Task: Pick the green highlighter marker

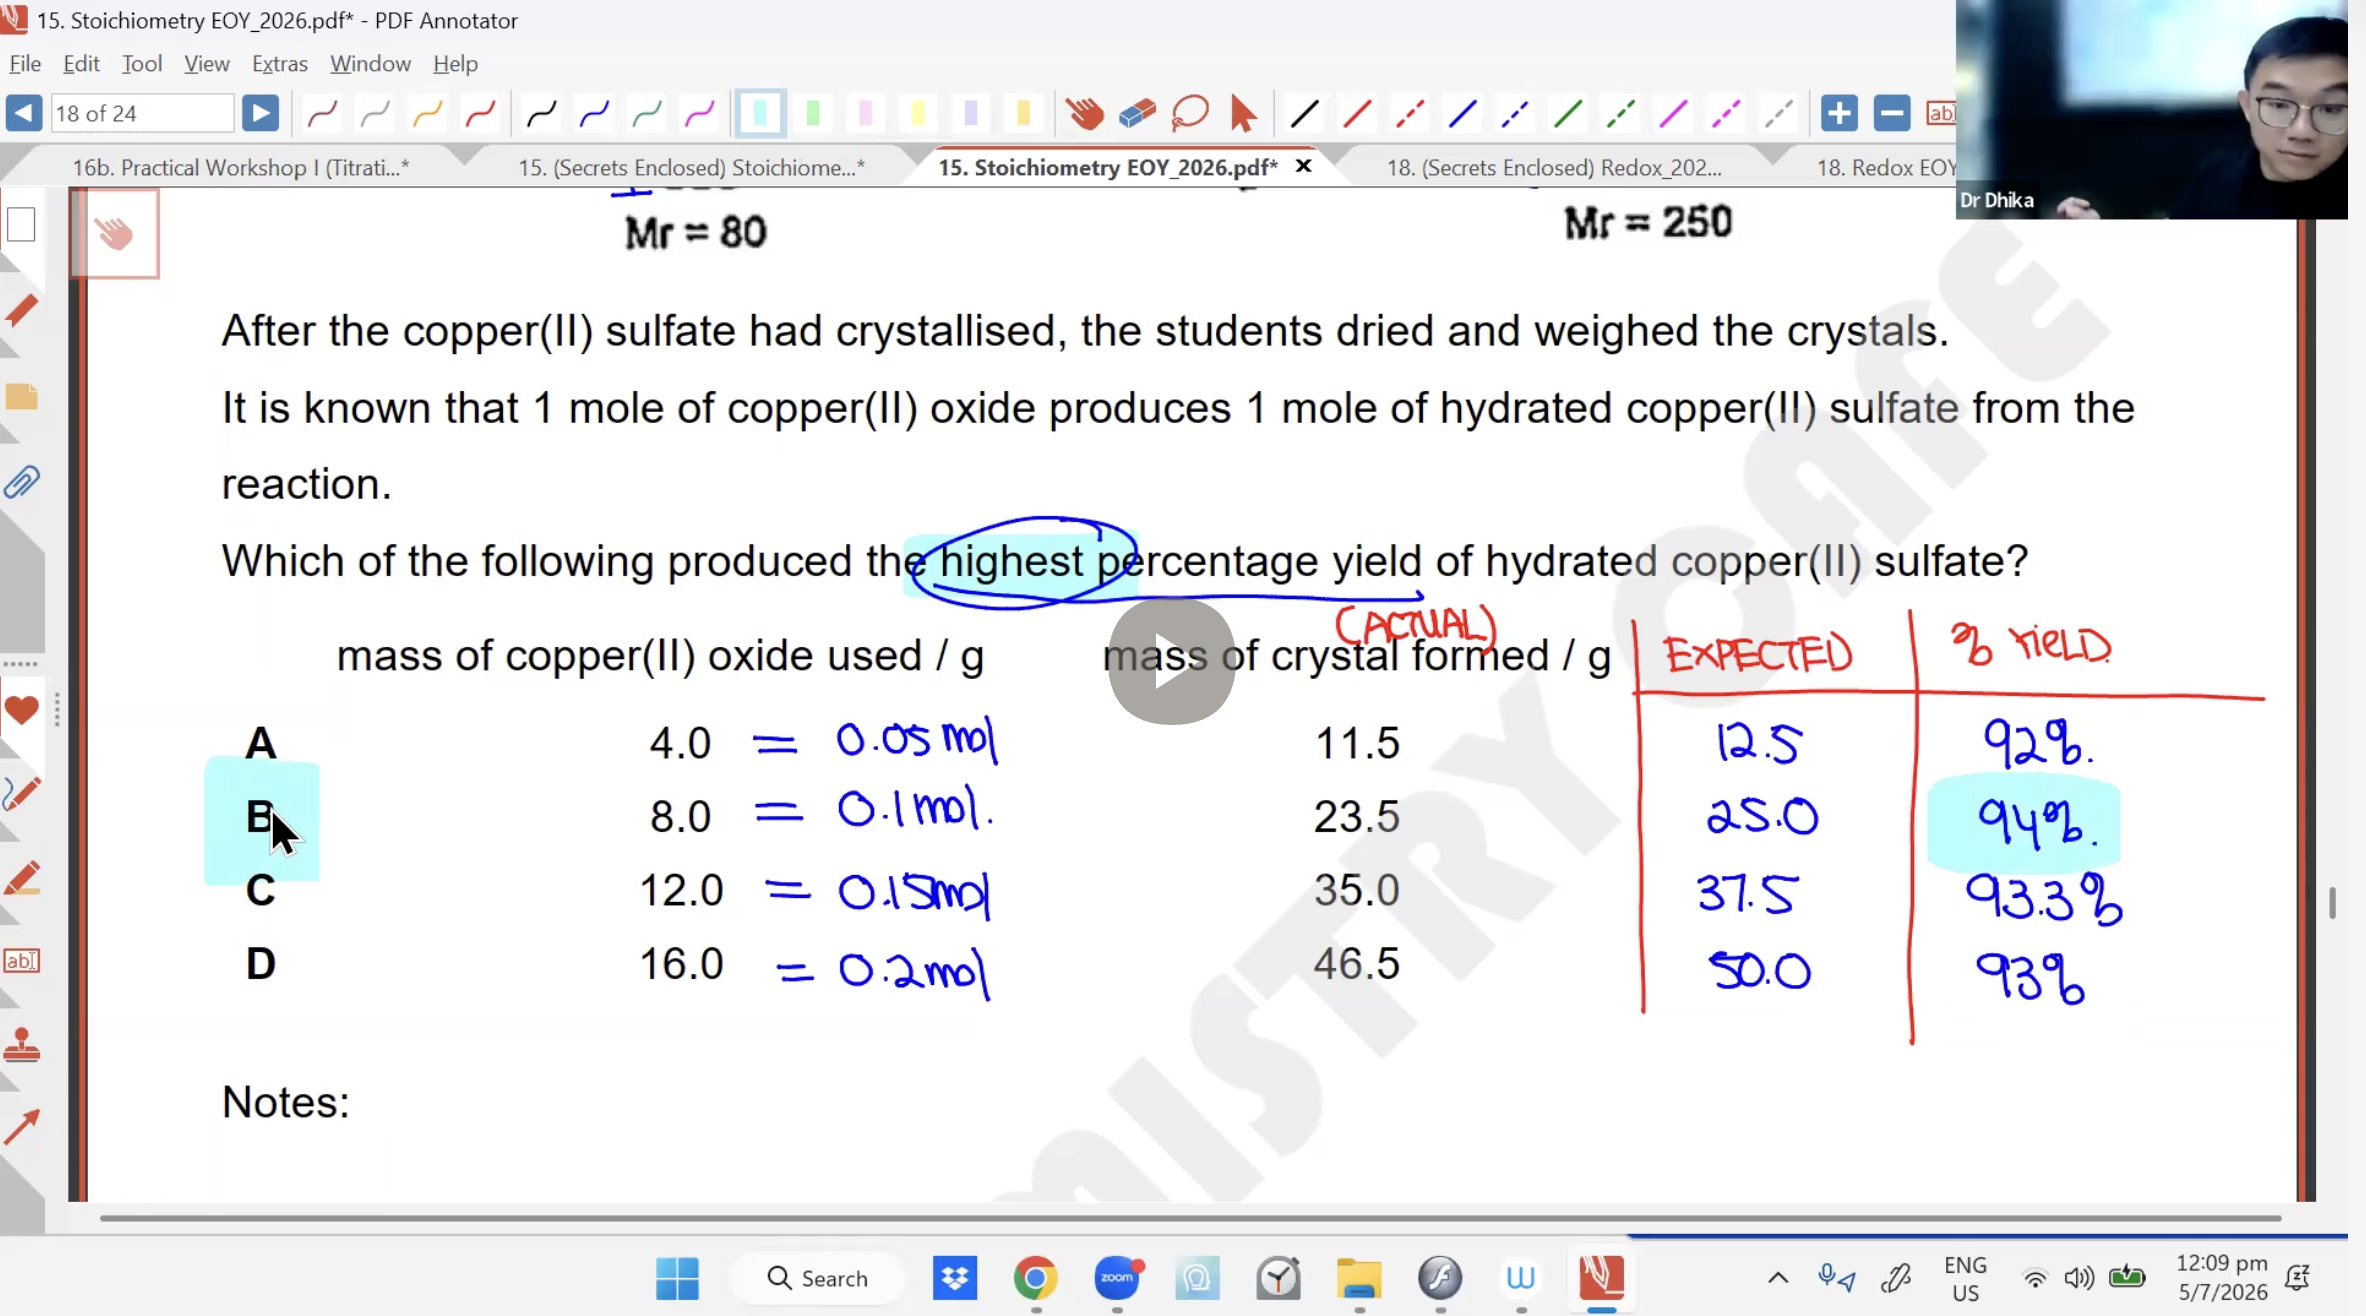Action: pyautogui.click(x=813, y=114)
